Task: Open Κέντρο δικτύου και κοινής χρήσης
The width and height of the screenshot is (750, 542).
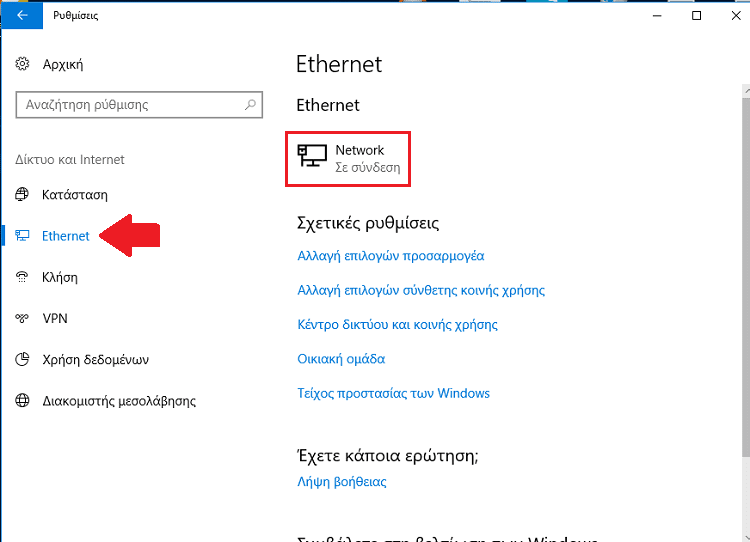Action: [x=397, y=325]
